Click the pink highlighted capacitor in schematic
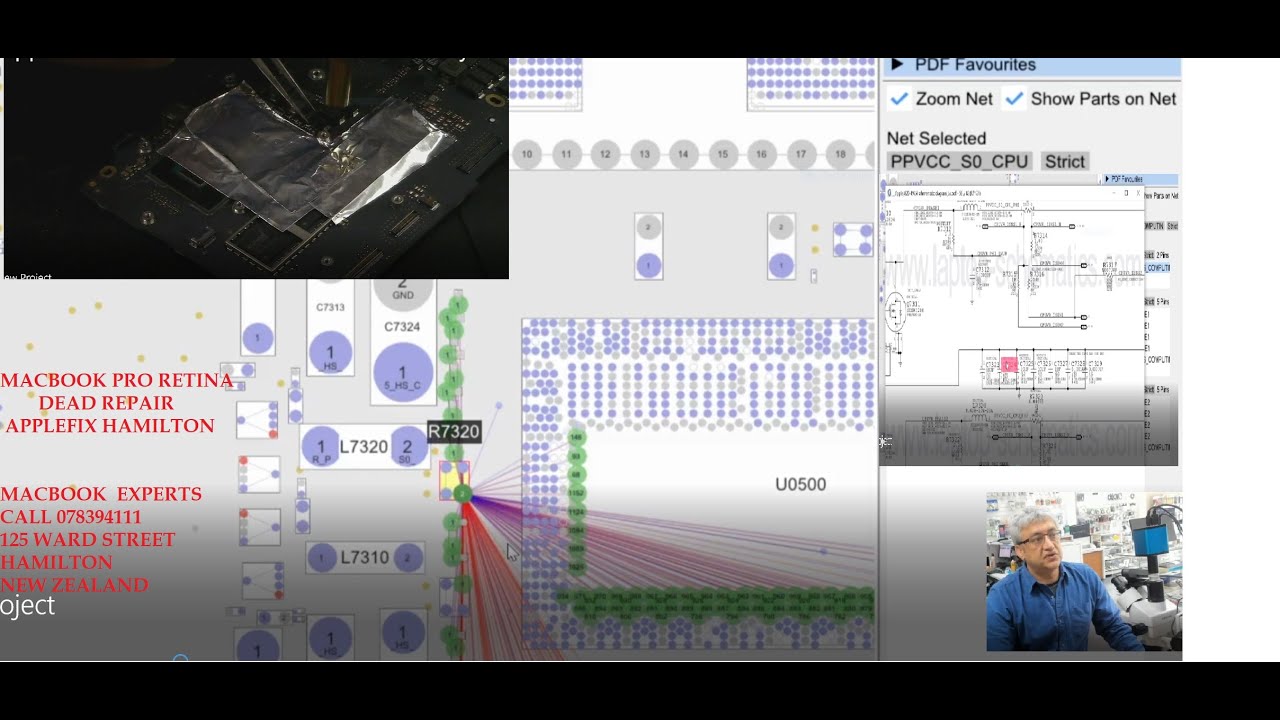Viewport: 1280px width, 720px height. (1009, 364)
